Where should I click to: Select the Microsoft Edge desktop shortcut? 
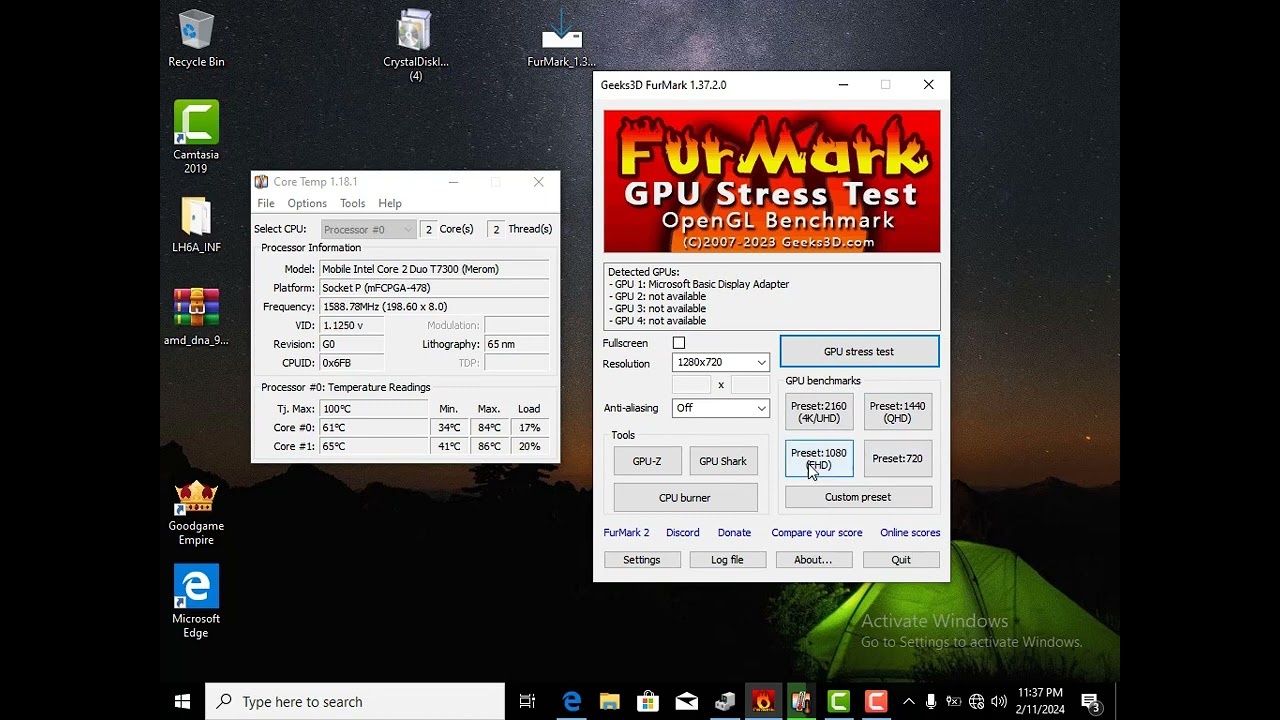tap(196, 602)
